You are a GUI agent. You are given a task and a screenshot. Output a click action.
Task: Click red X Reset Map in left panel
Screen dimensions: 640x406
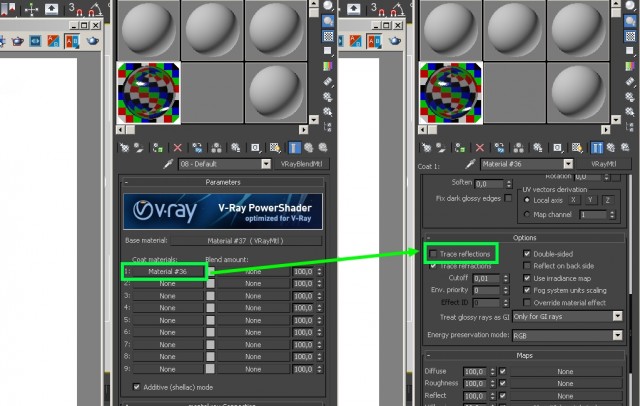[177, 147]
